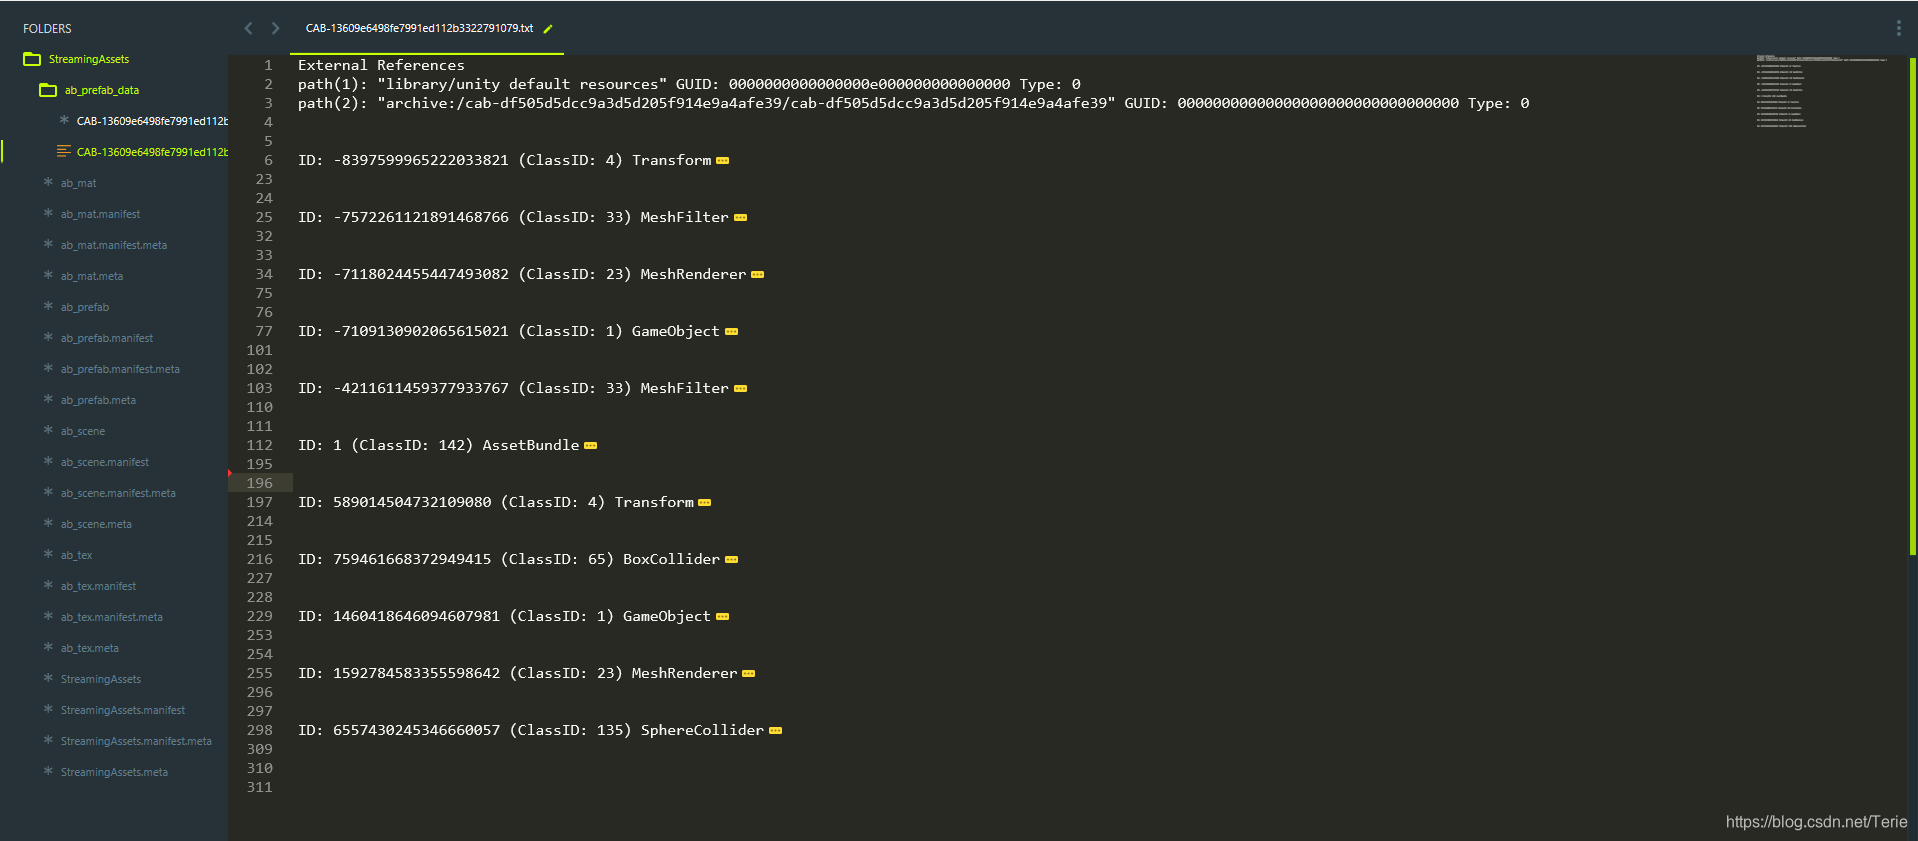Viewport: 1918px width, 841px height.
Task: Collapse the ab_prefab_data folder
Action: [102, 90]
